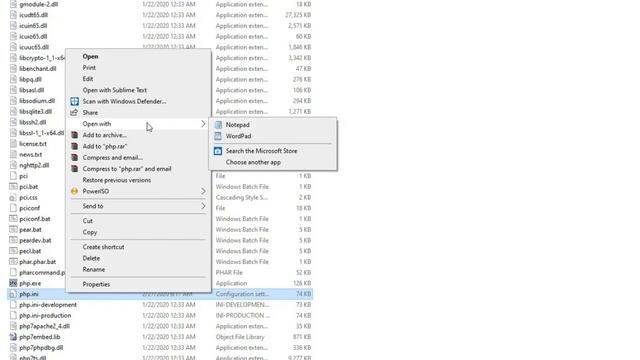The width and height of the screenshot is (640, 360).
Task: Click the WordPad icon in submenu
Action: click(218, 136)
